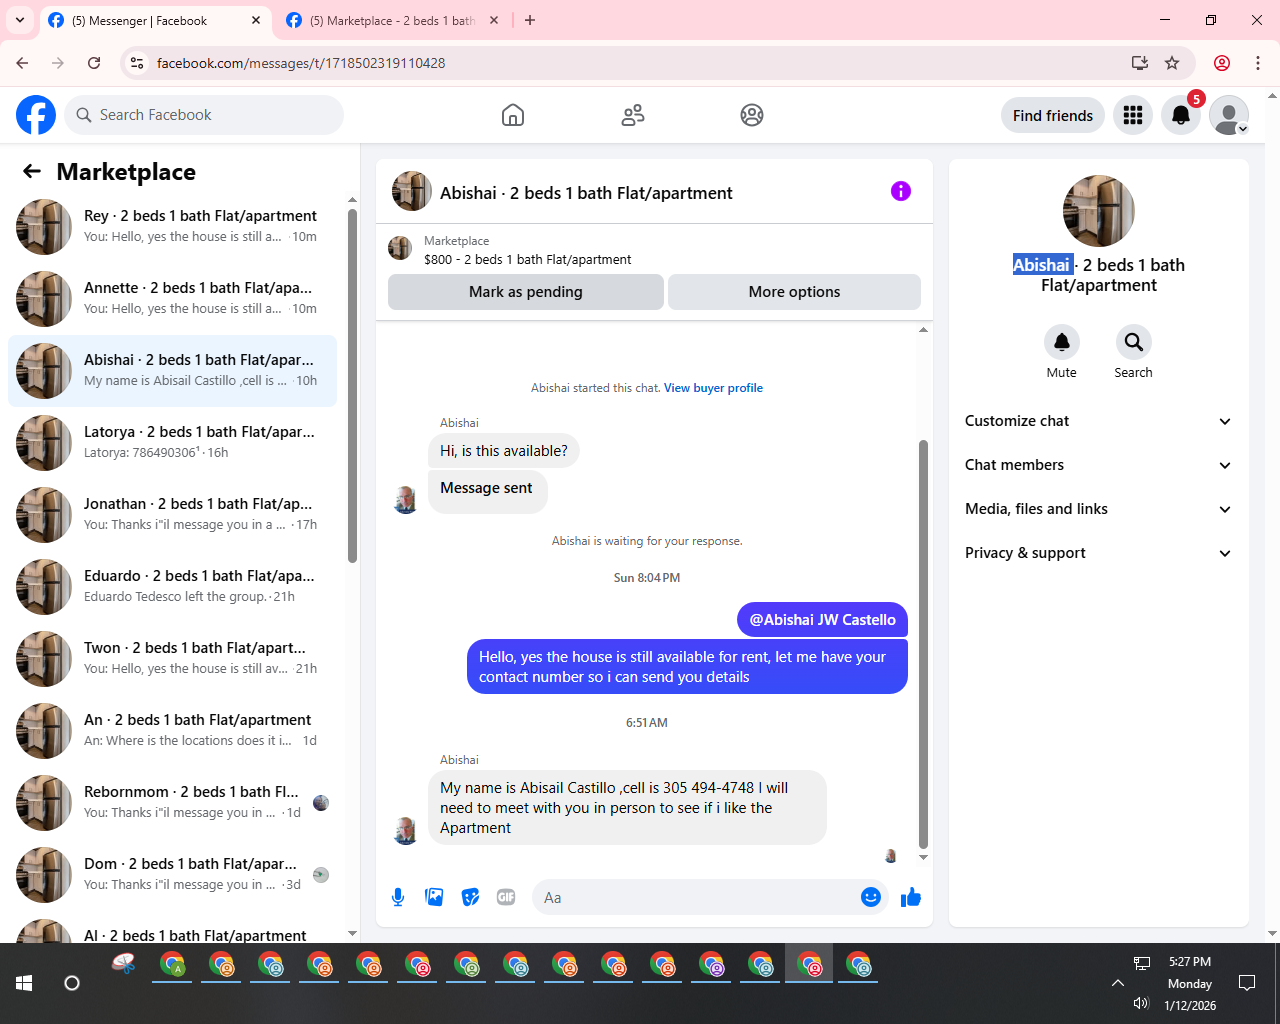Open the Windows Start button

[24, 983]
